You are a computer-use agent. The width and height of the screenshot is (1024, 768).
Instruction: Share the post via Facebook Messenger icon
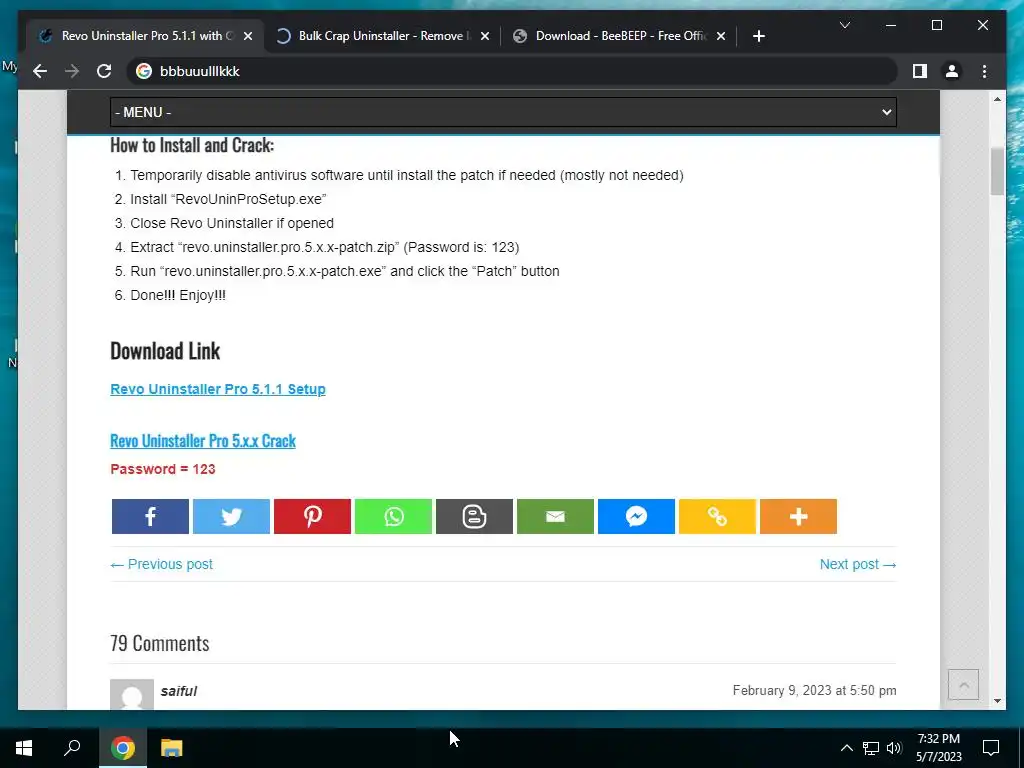coord(636,517)
